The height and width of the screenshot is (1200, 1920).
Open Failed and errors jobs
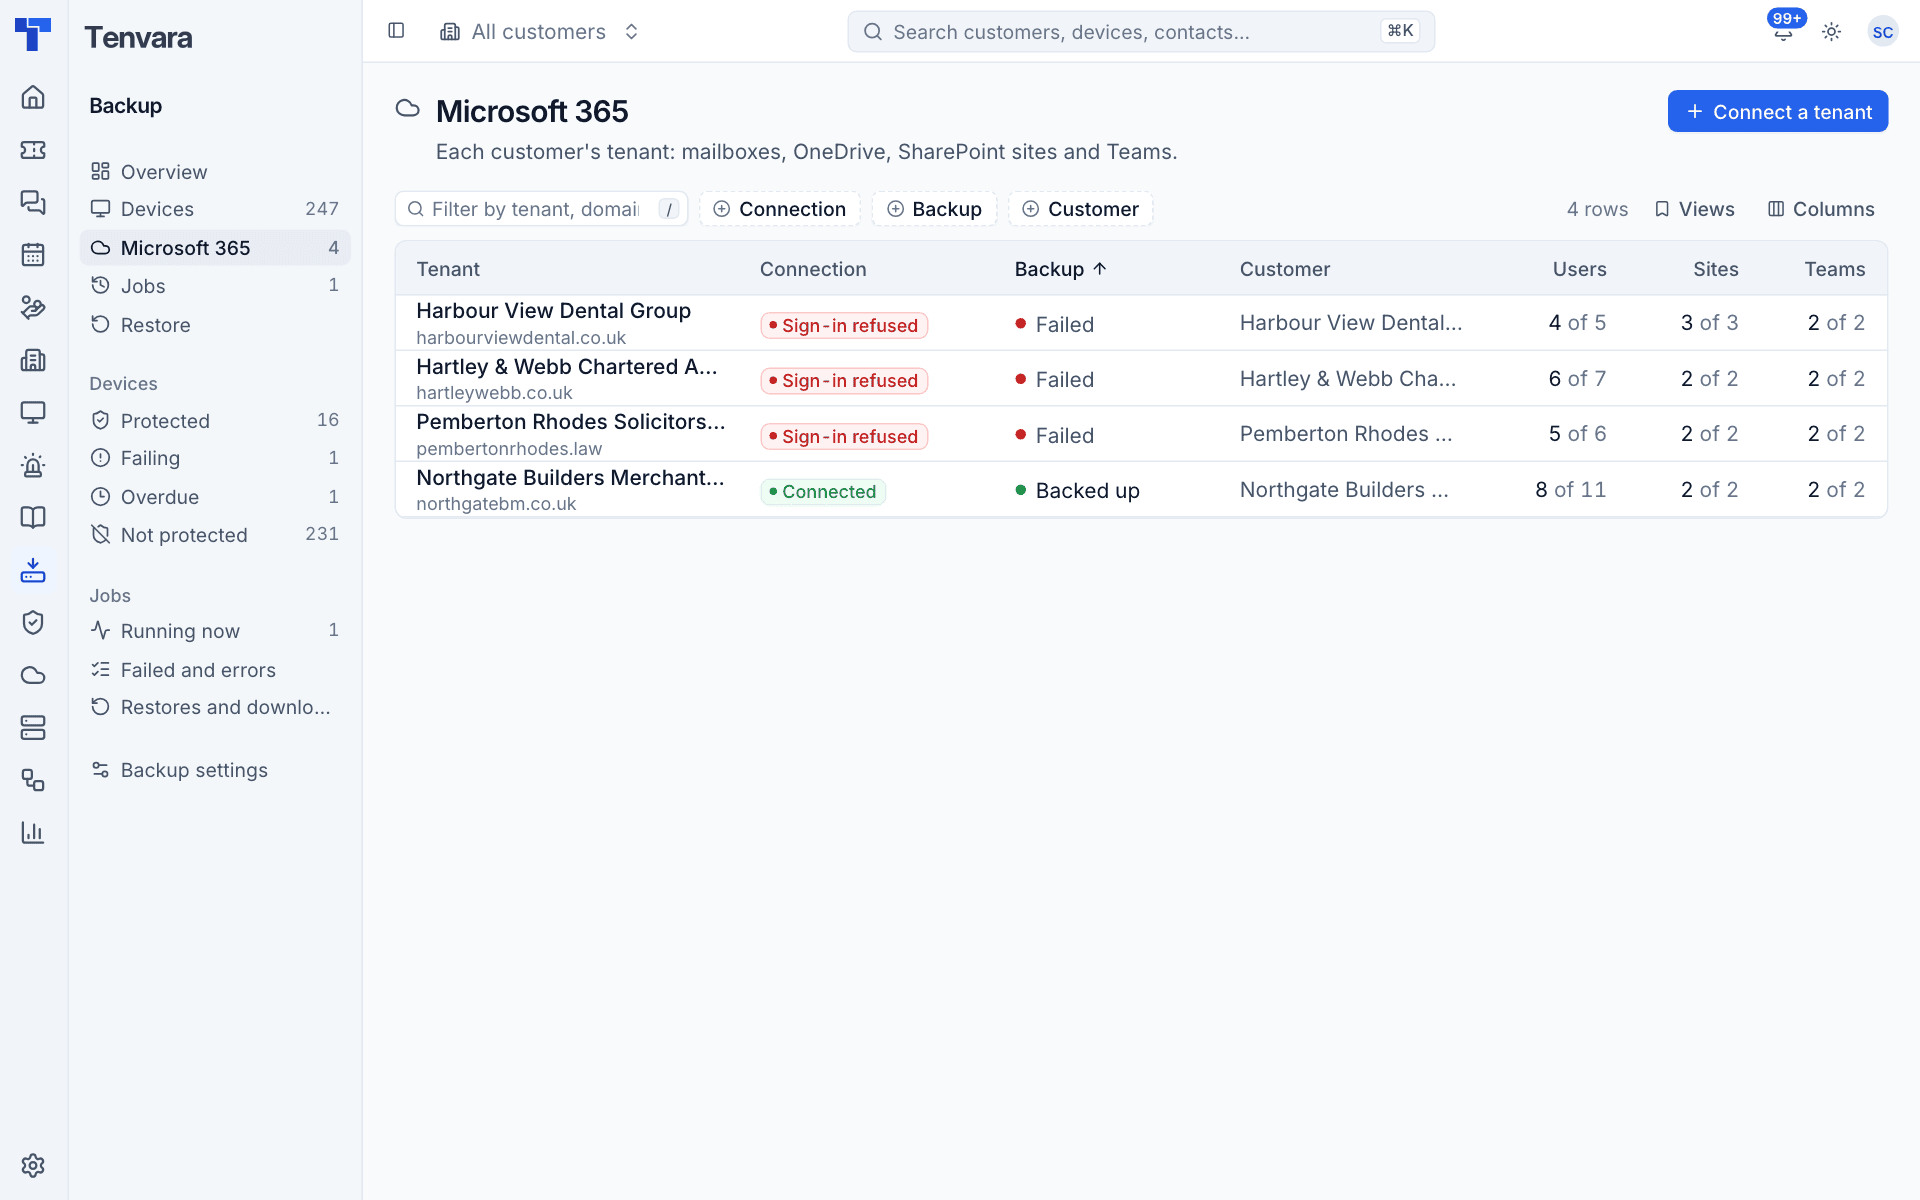pyautogui.click(x=215, y=670)
